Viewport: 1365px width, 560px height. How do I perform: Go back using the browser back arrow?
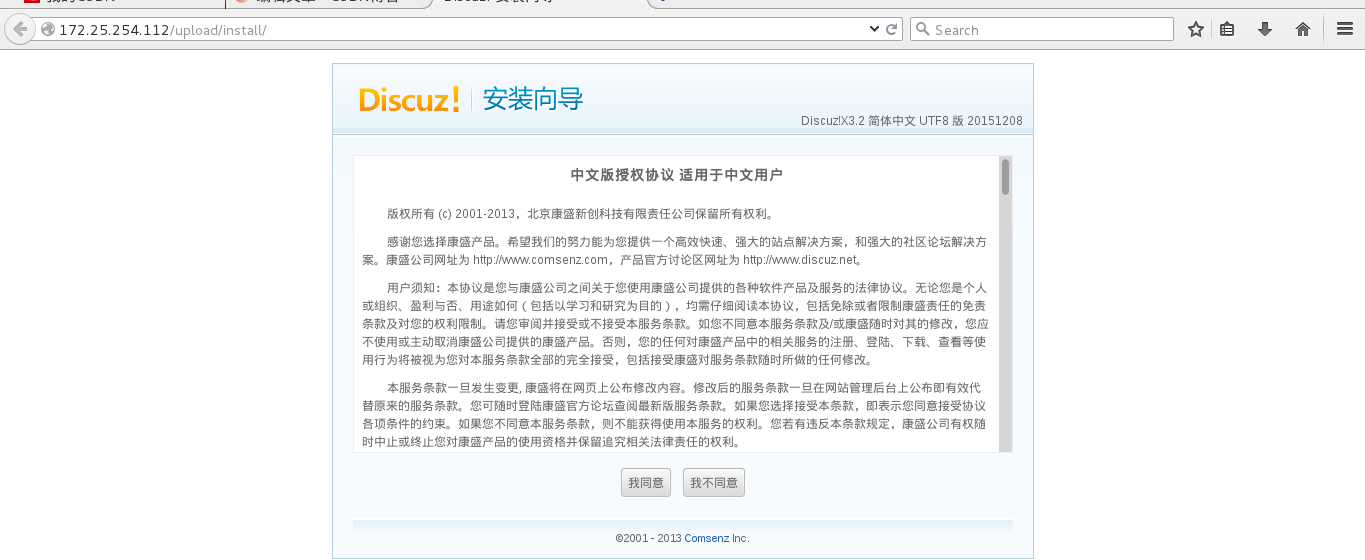tap(19, 30)
